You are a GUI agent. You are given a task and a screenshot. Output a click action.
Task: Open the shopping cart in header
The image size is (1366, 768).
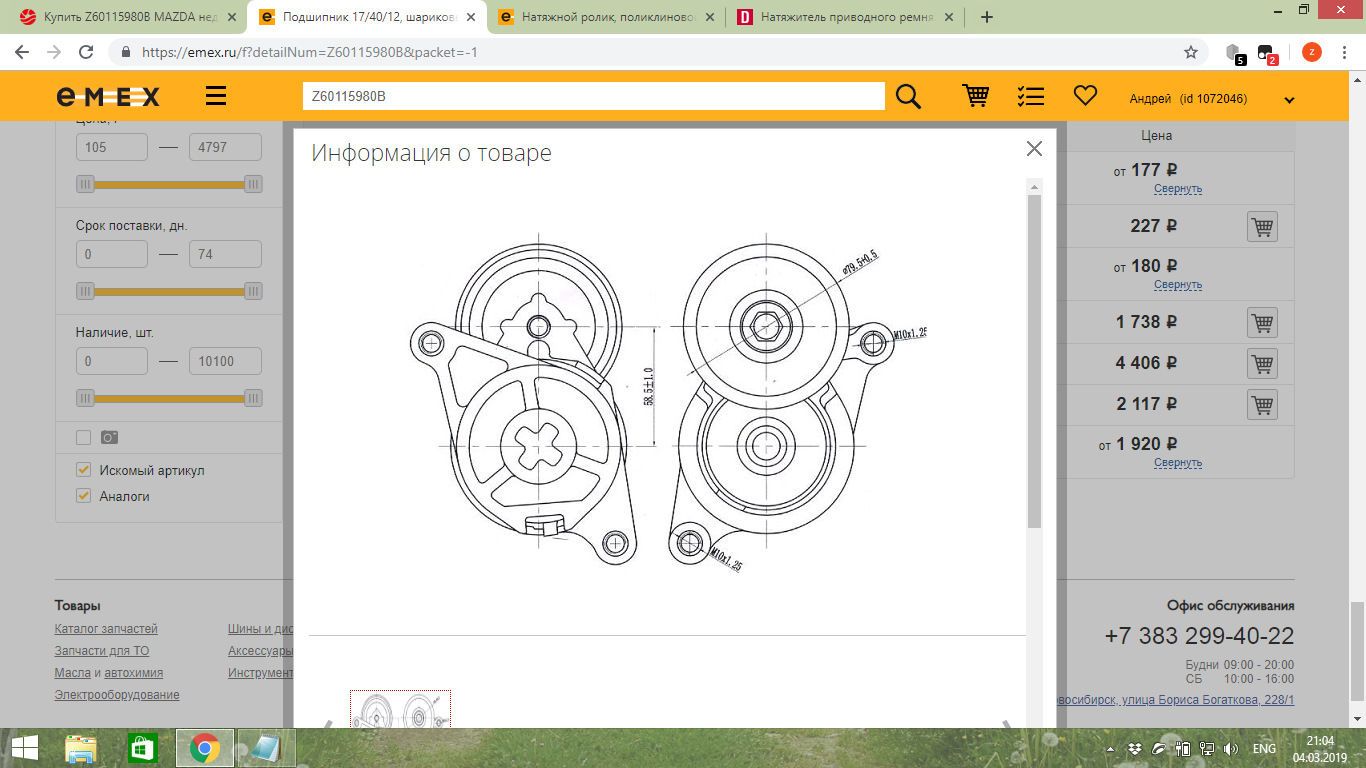click(x=975, y=96)
